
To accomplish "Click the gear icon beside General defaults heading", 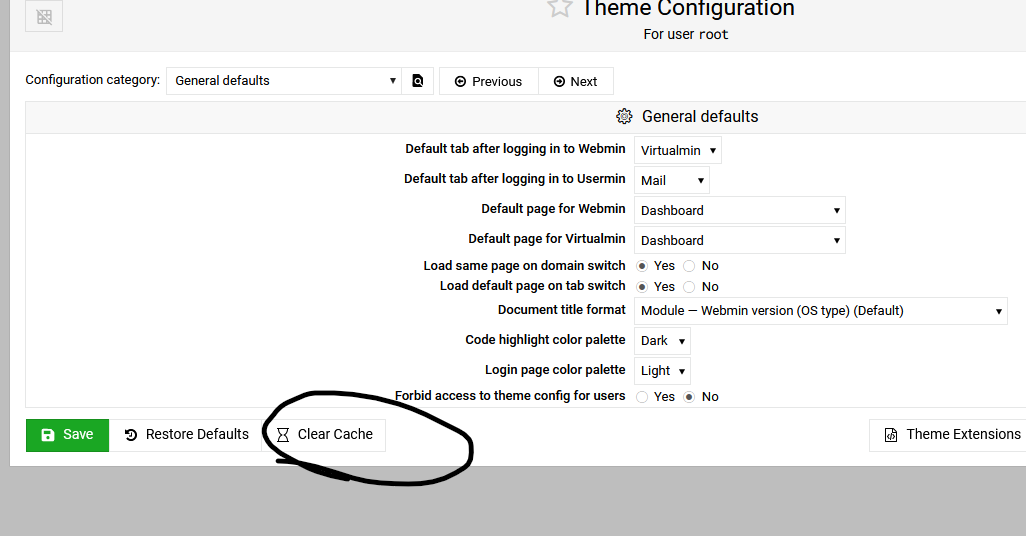I will [x=624, y=117].
